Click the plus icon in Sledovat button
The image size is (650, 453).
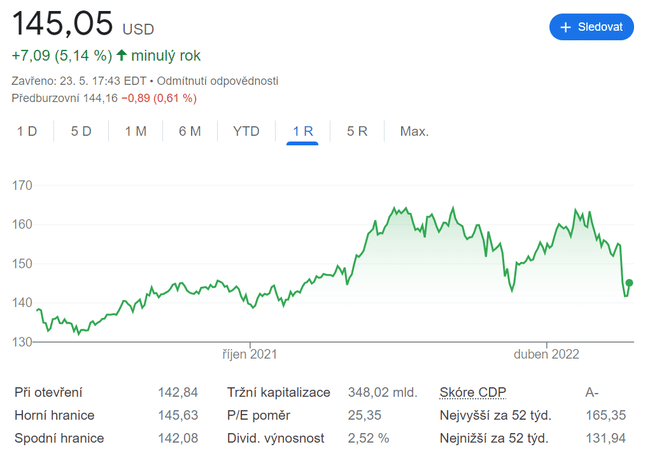point(566,27)
